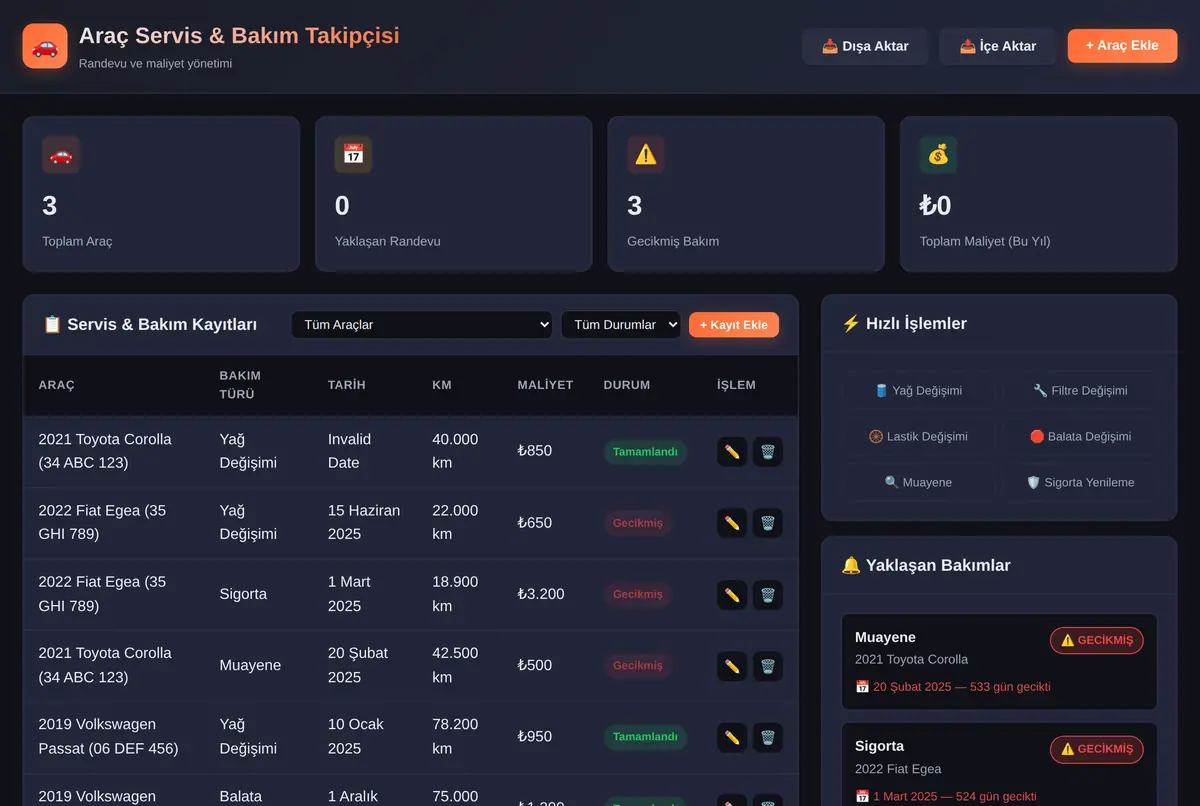Click the Gecikmiş Bakım stat card
Viewport: 1200px width, 806px height.
click(x=746, y=194)
